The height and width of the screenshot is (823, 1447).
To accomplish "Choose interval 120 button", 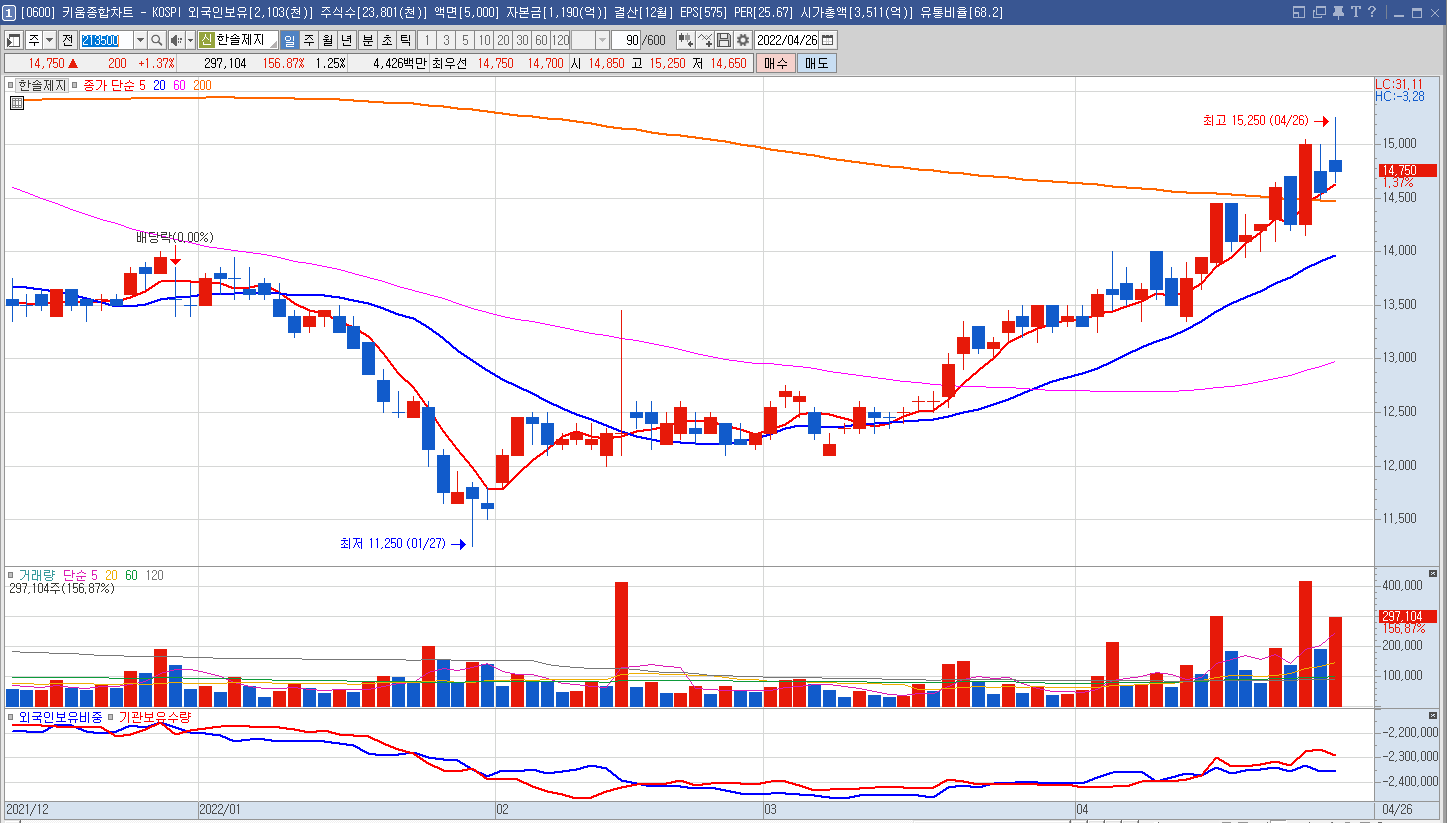I will (x=560, y=40).
